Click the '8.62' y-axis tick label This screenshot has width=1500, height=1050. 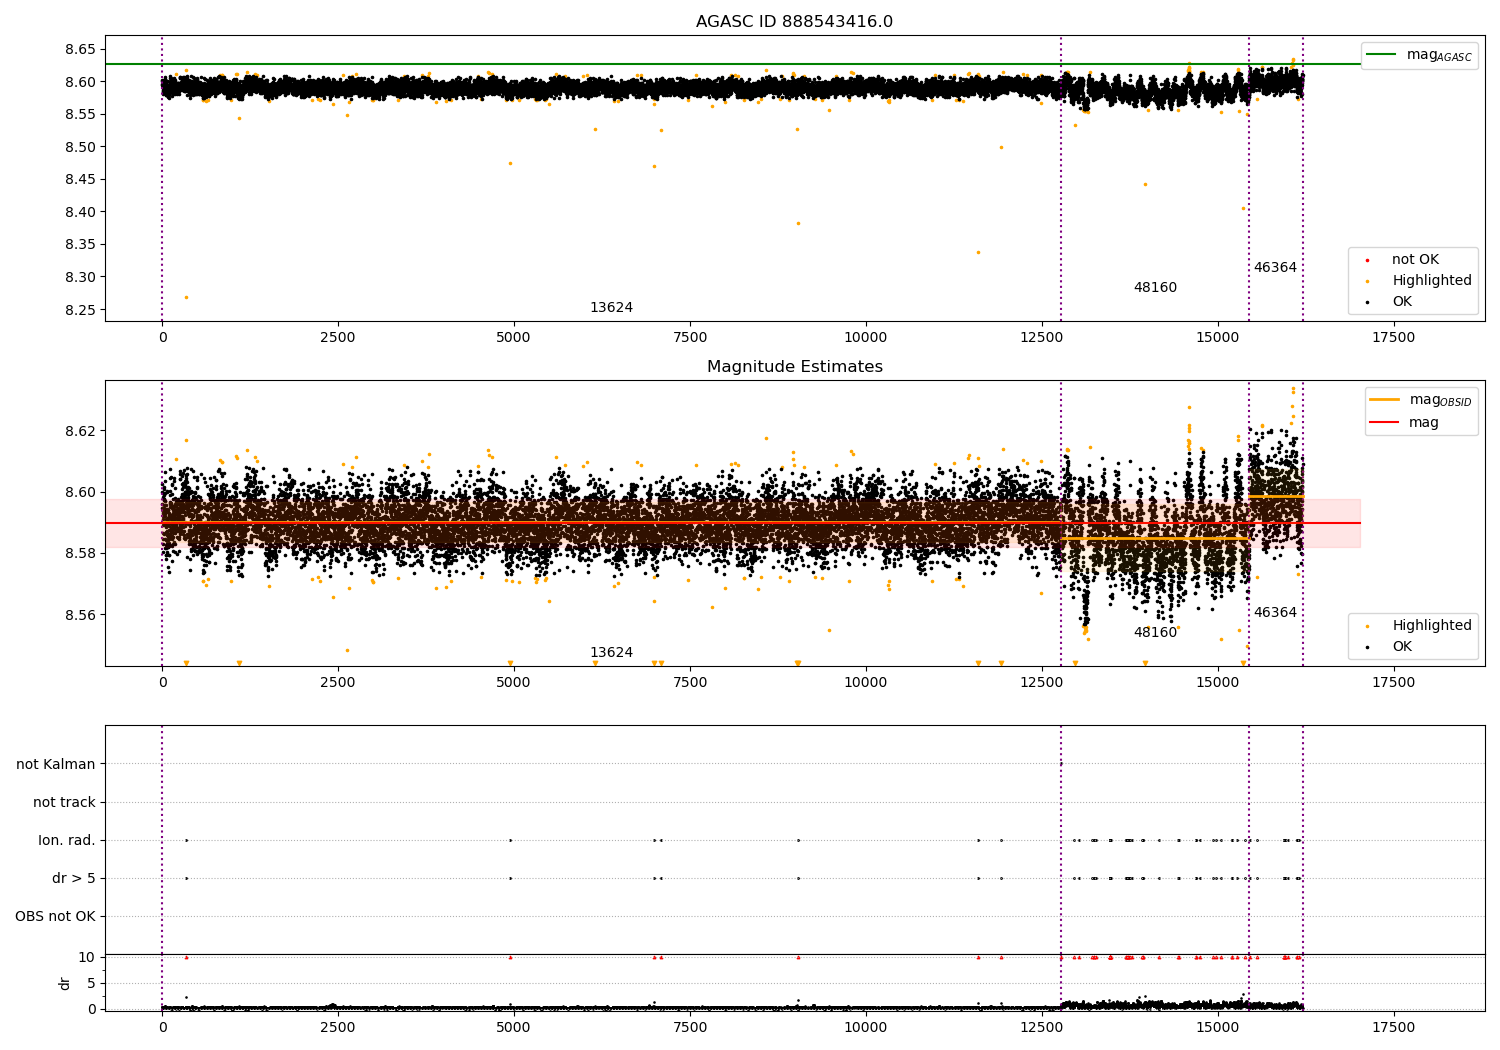tap(80, 431)
